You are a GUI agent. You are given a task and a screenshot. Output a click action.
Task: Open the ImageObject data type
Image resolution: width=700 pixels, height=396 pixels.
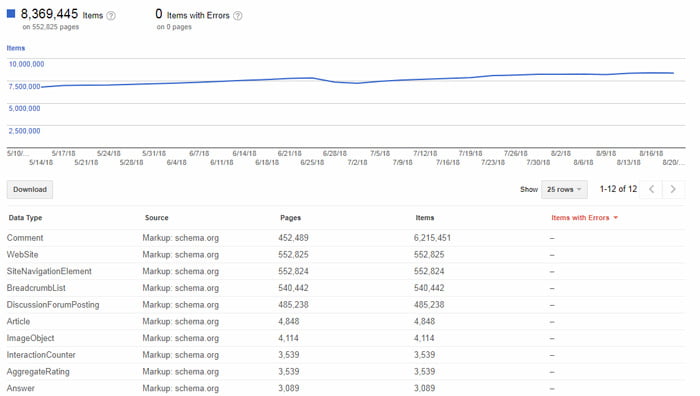(30, 338)
